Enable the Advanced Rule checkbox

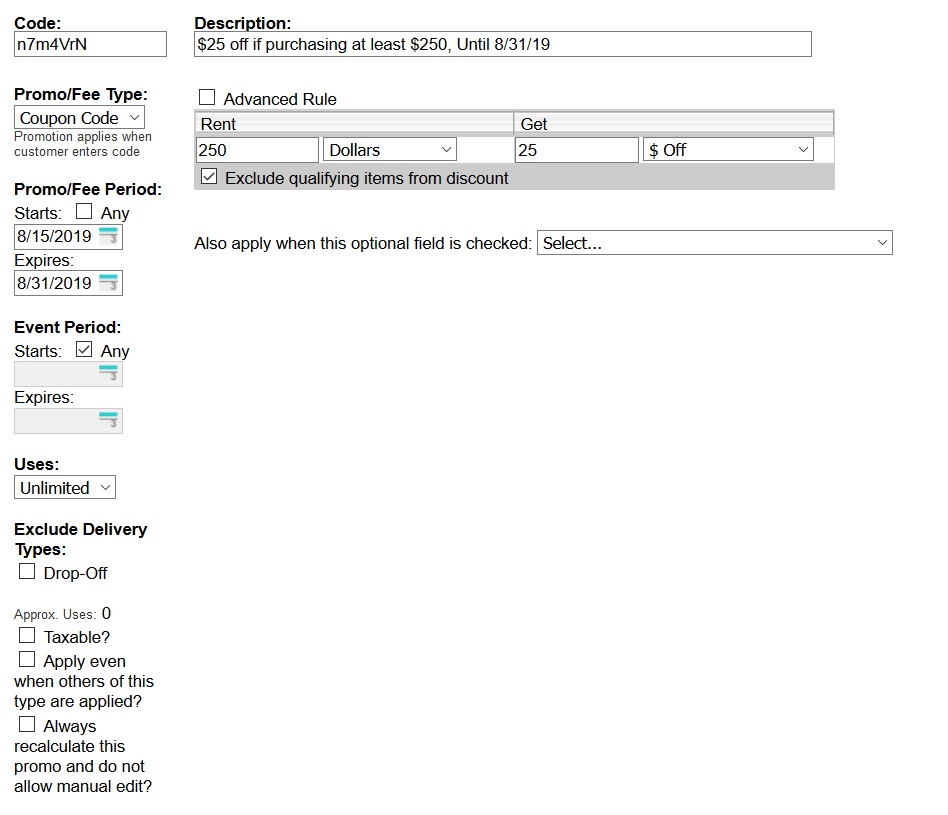[207, 98]
